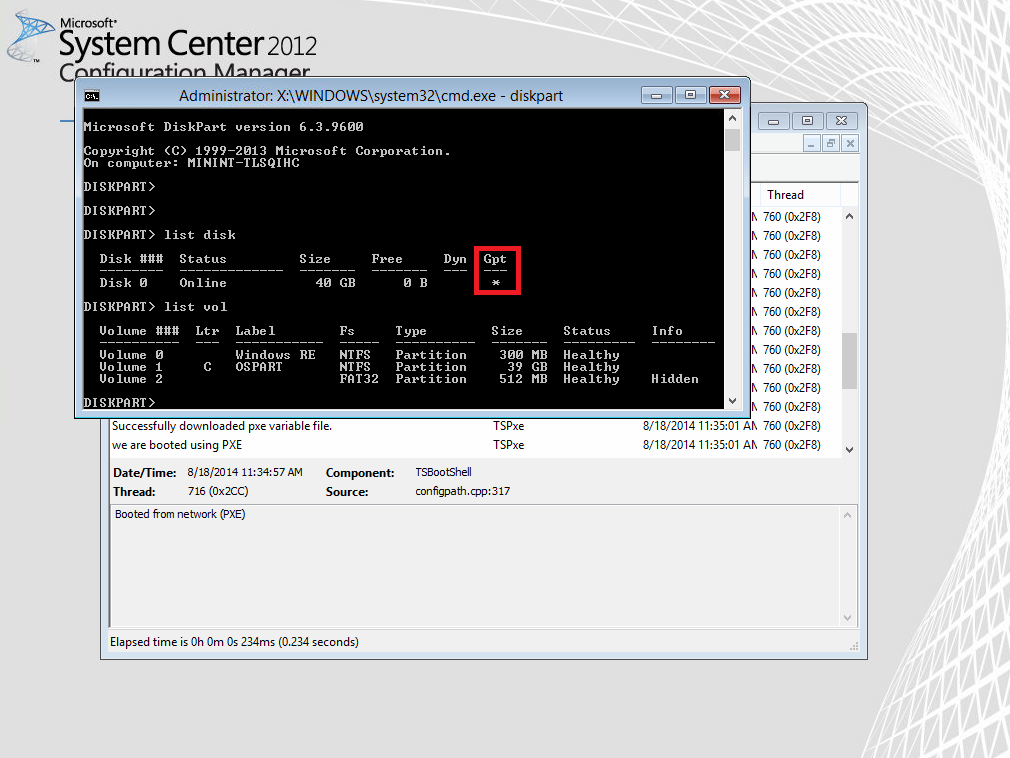Viewport: 1010px width, 758px height.
Task: Click the cmd window title bar text
Action: pyautogui.click(x=371, y=96)
